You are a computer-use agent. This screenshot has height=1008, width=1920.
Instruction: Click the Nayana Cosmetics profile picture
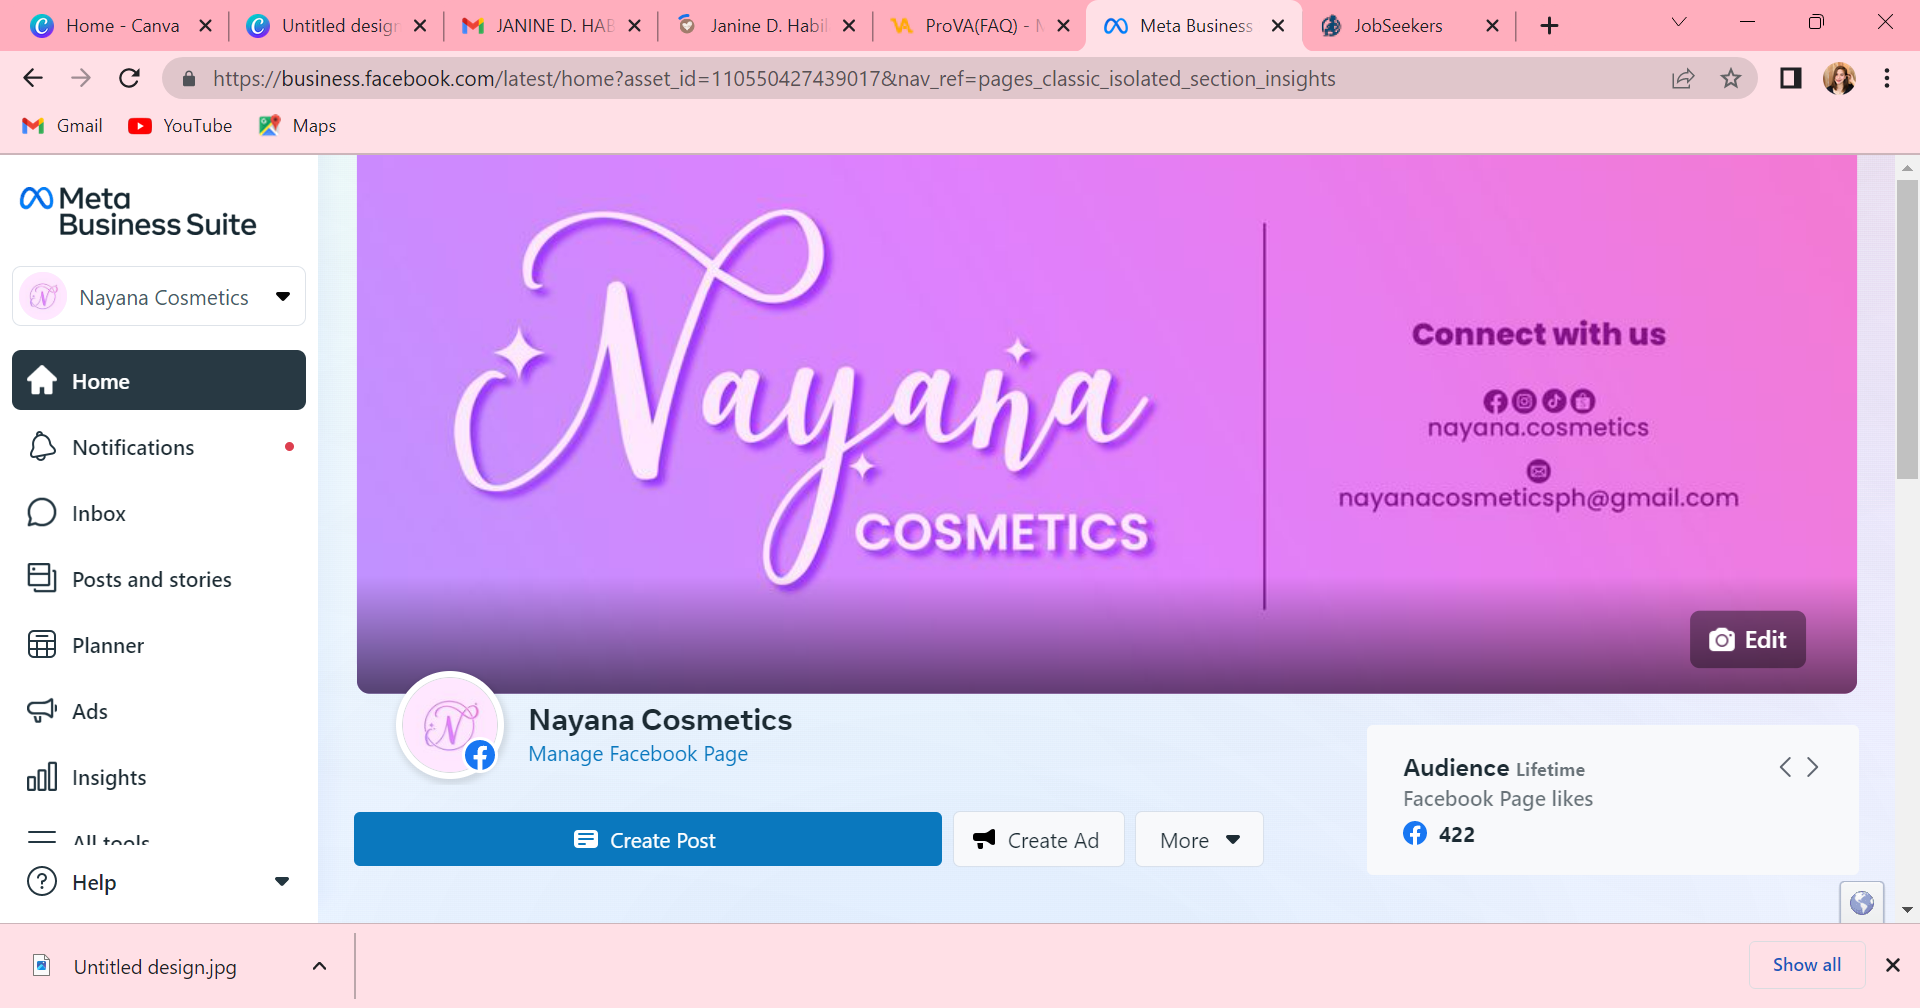(450, 724)
